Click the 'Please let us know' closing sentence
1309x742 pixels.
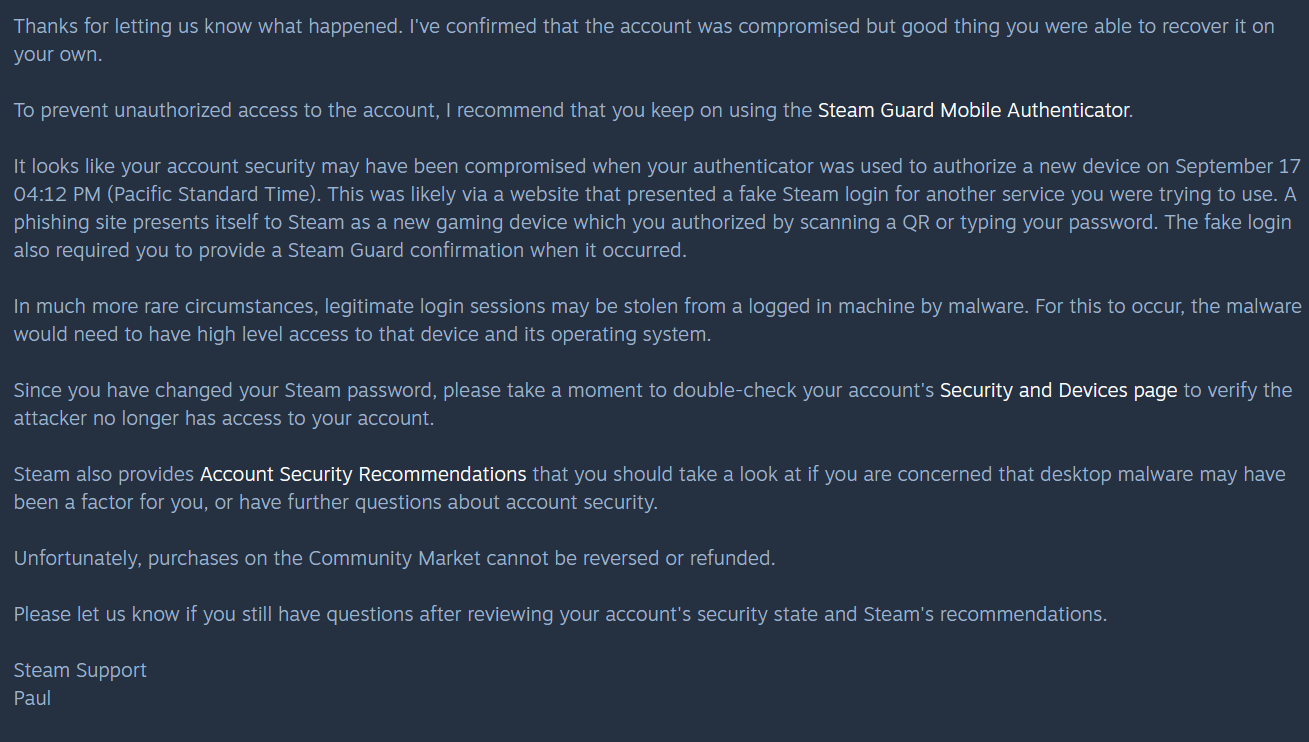(98, 614)
